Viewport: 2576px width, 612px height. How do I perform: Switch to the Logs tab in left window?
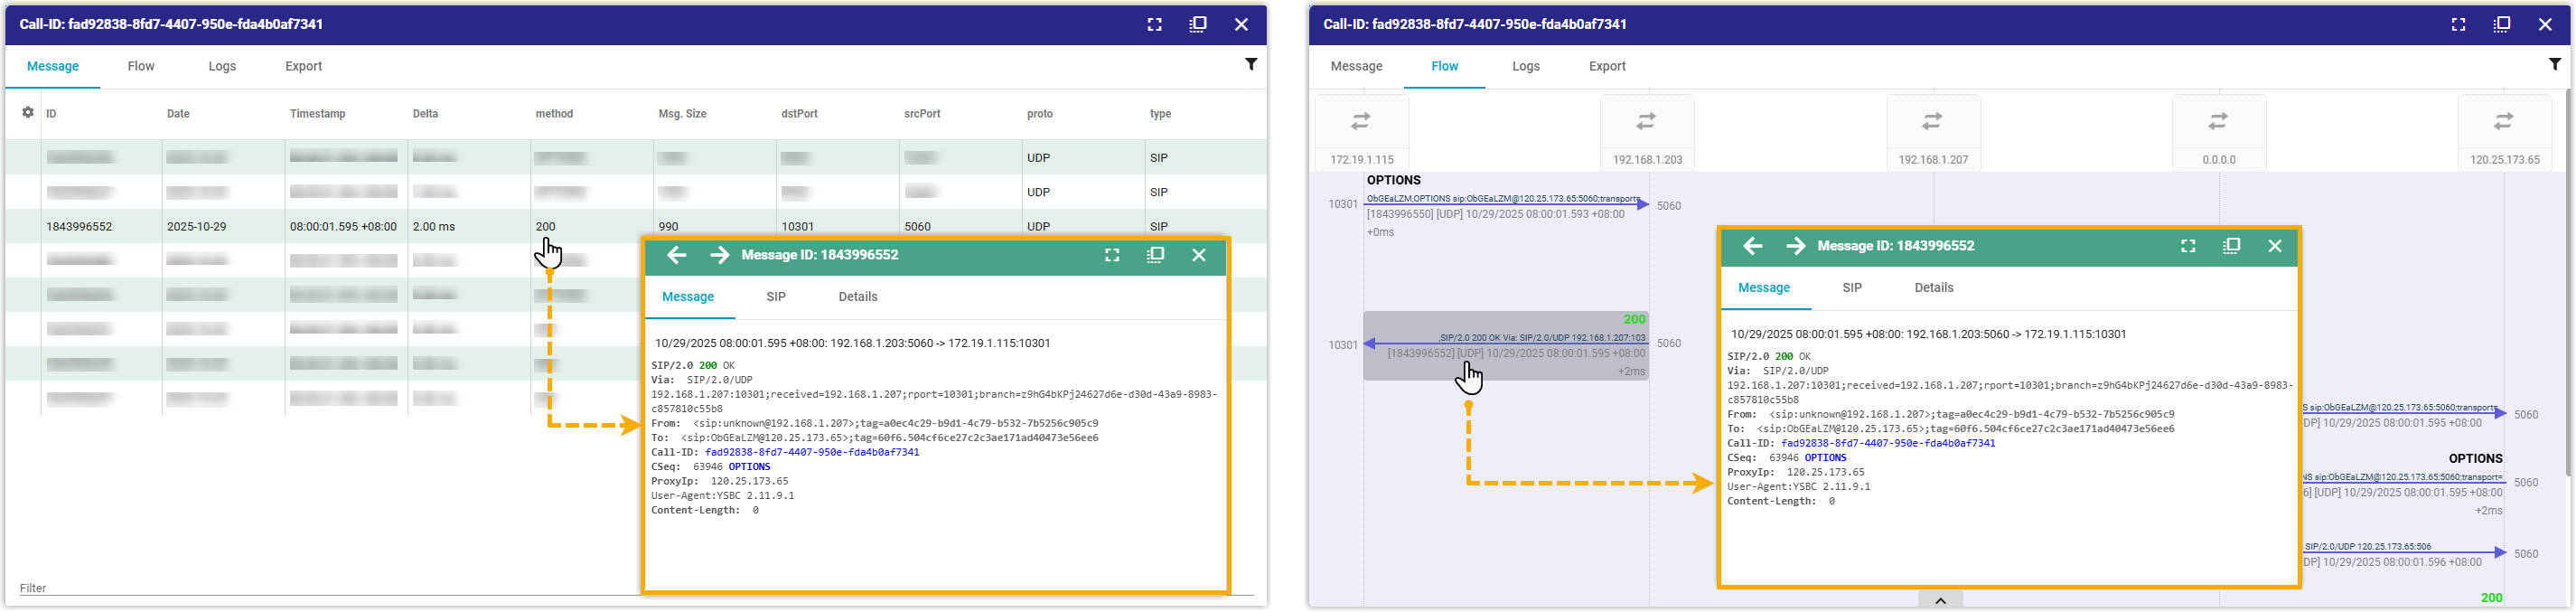pyautogui.click(x=222, y=66)
